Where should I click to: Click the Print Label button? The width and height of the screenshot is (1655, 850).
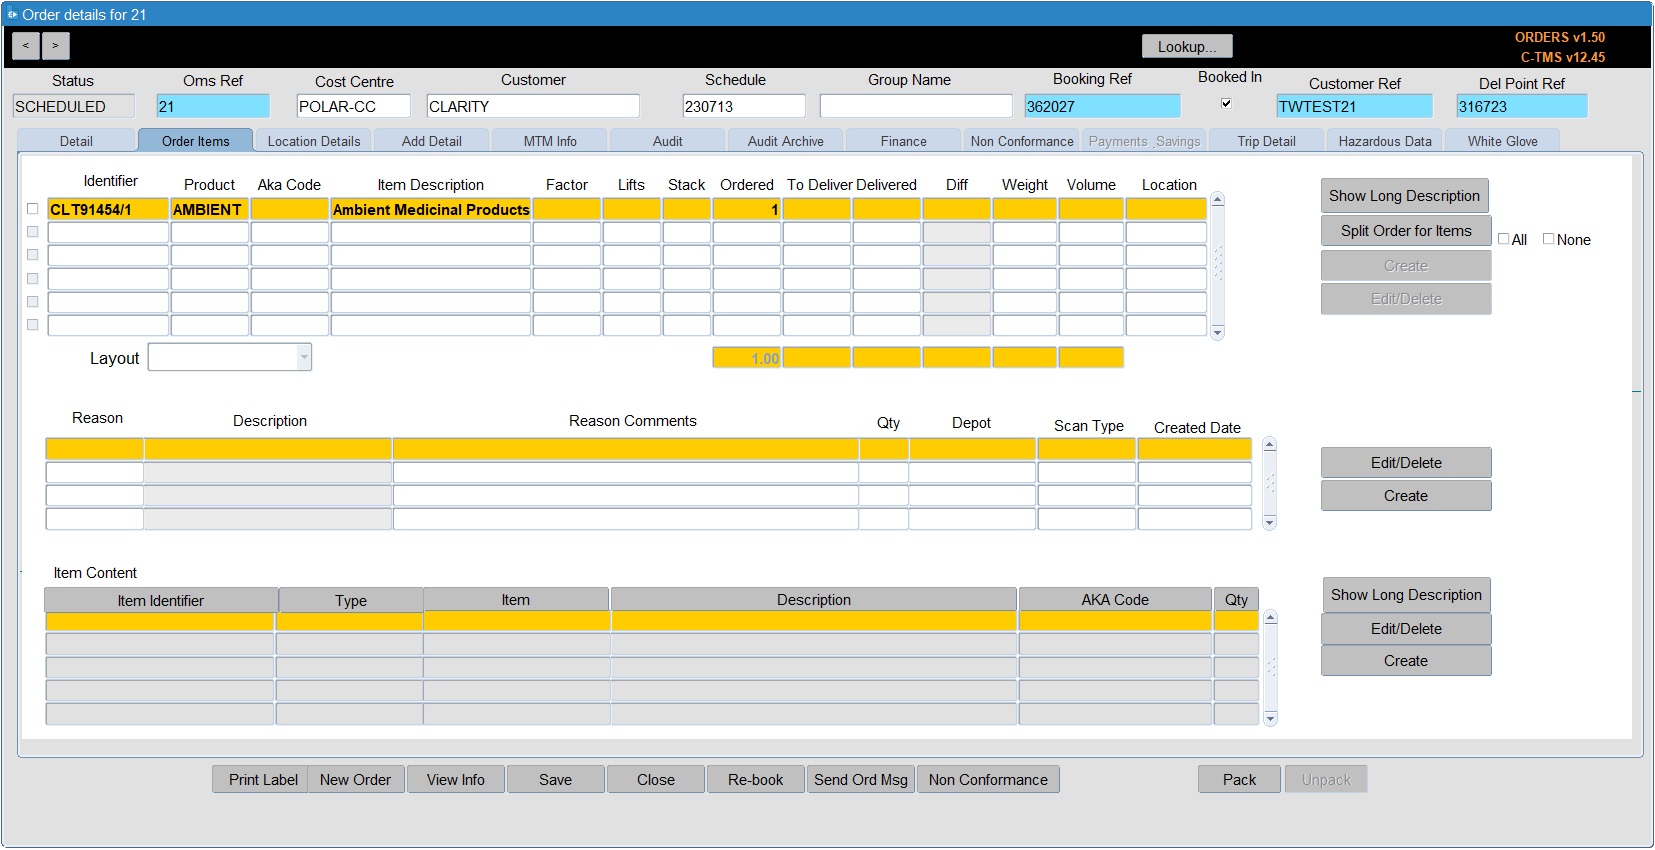pos(263,780)
